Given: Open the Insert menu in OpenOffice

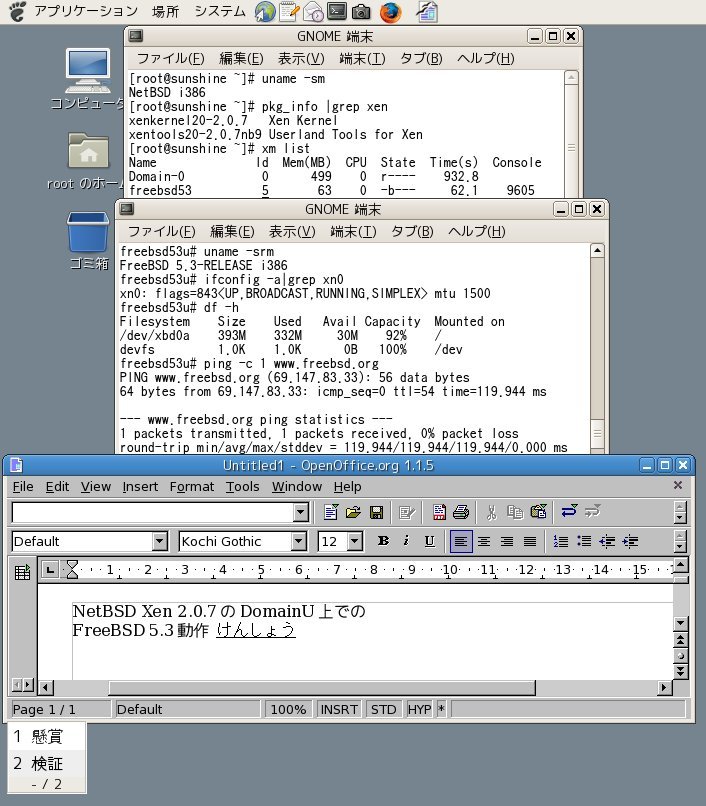Looking at the screenshot, I should (140, 486).
